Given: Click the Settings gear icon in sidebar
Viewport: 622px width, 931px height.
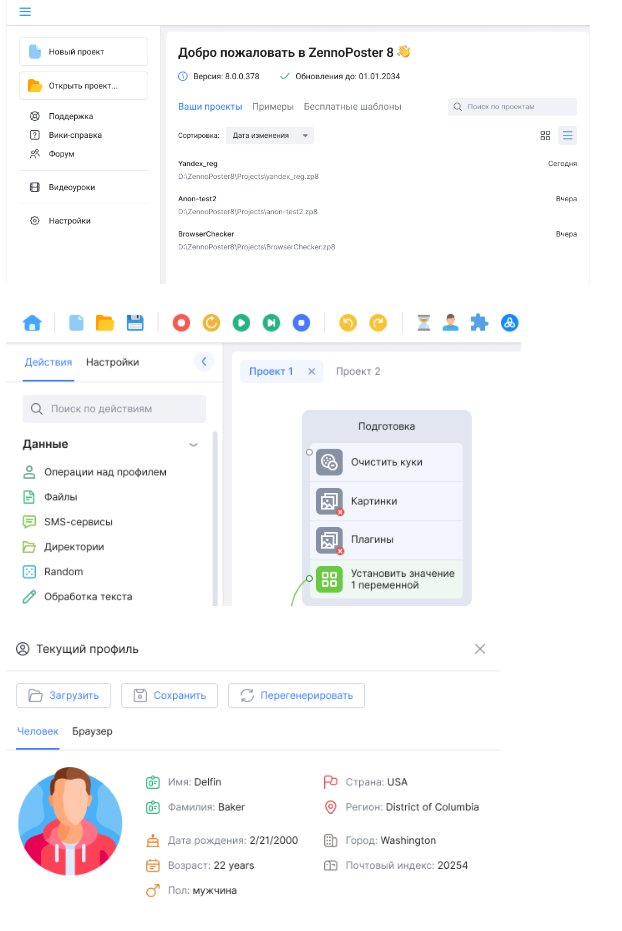Looking at the screenshot, I should [x=35, y=220].
